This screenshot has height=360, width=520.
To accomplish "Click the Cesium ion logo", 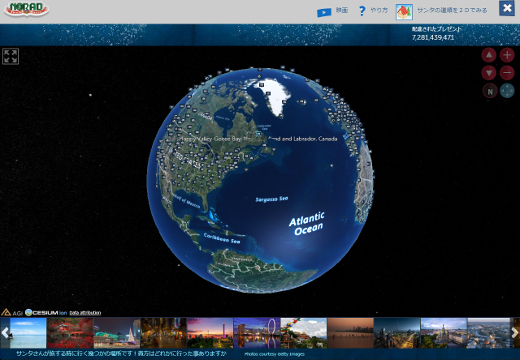I will tap(46, 313).
